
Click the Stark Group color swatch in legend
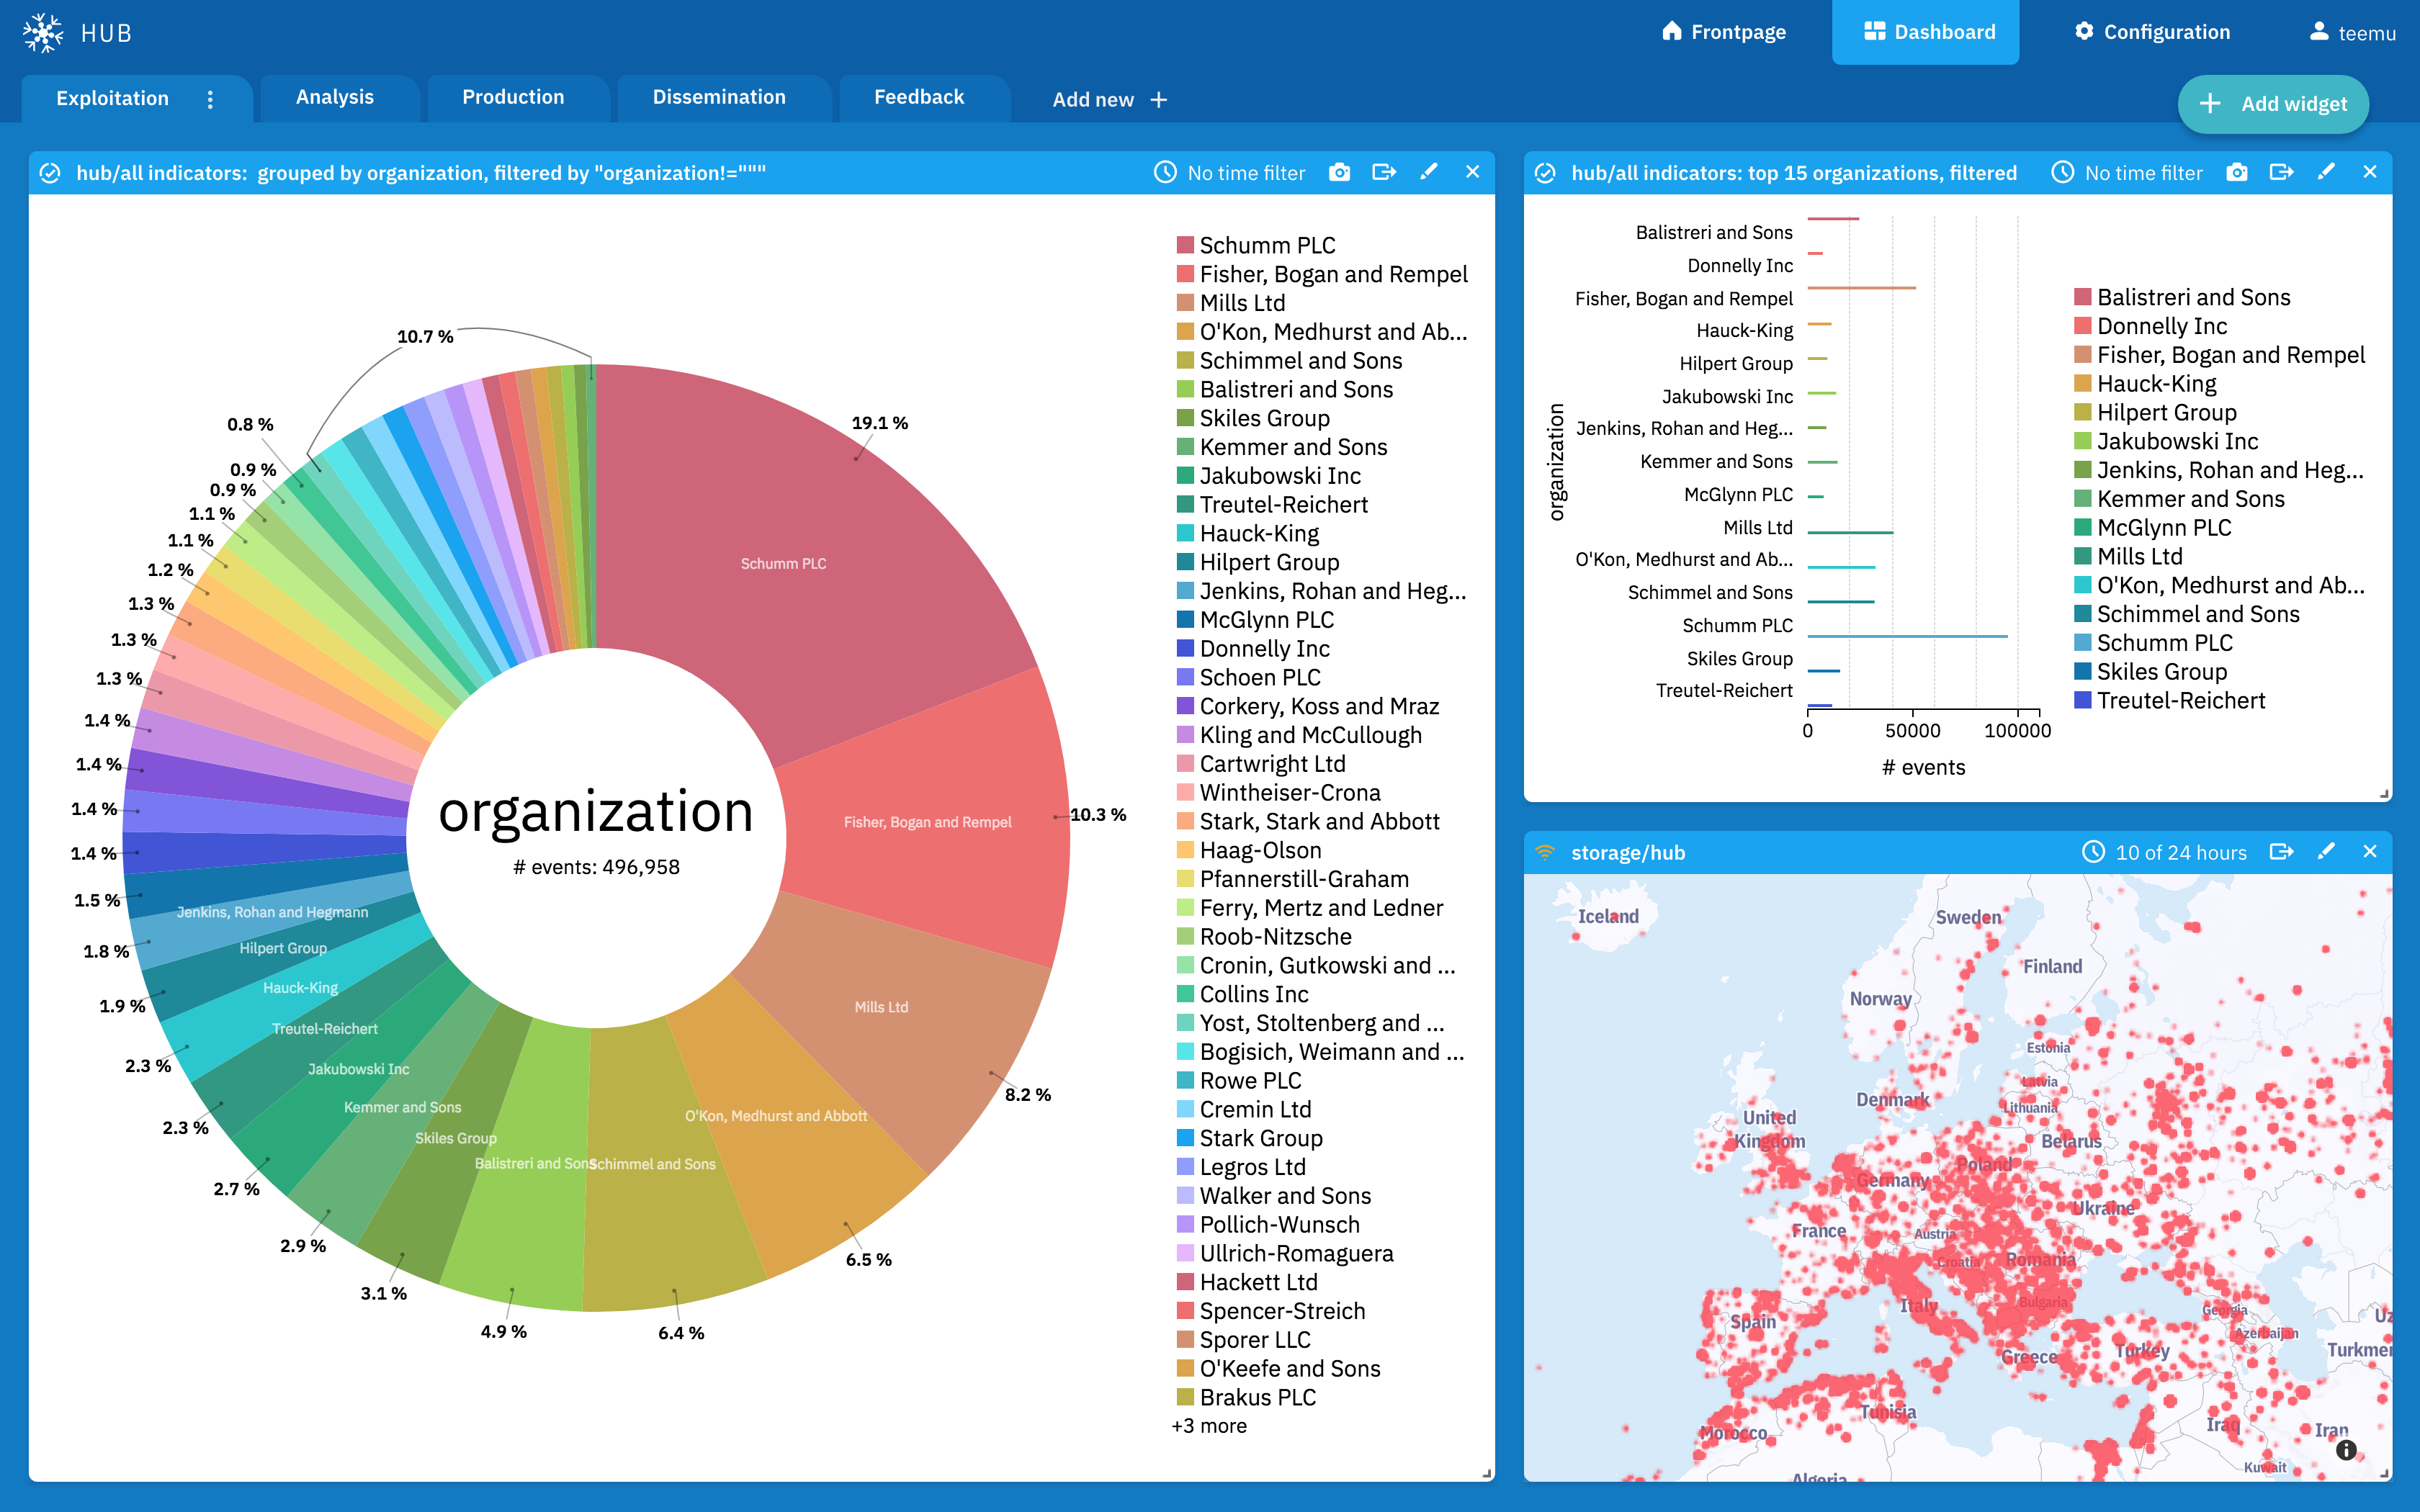(1185, 1138)
